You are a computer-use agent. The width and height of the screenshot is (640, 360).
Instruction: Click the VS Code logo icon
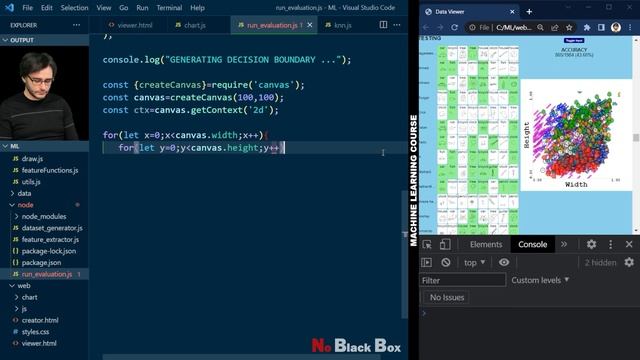point(9,8)
